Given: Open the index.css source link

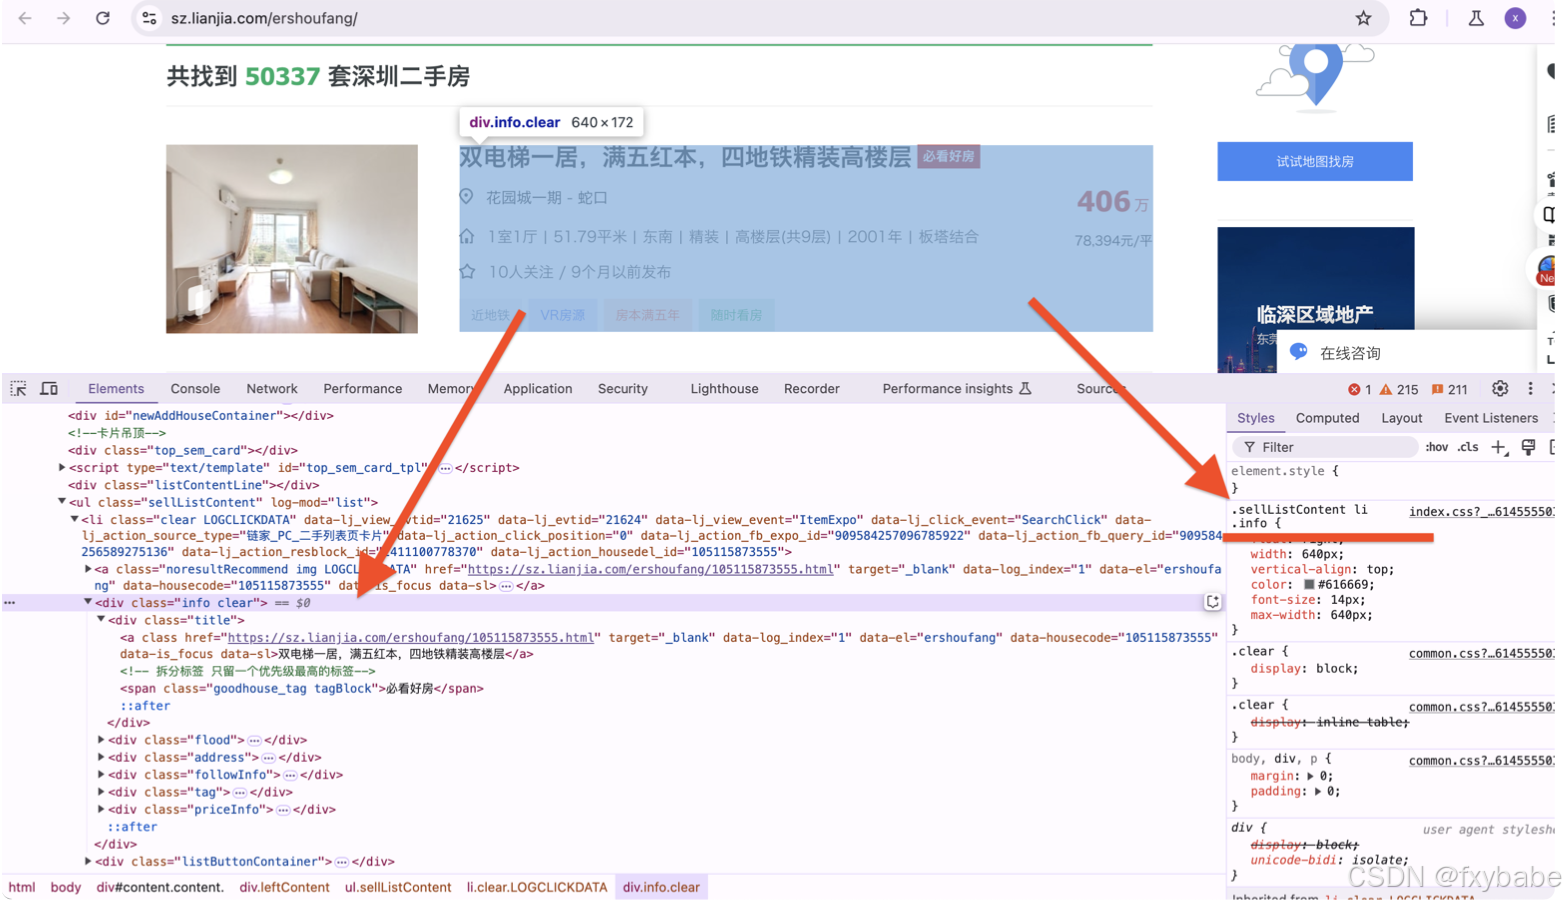Looking at the screenshot, I should (x=1481, y=512).
